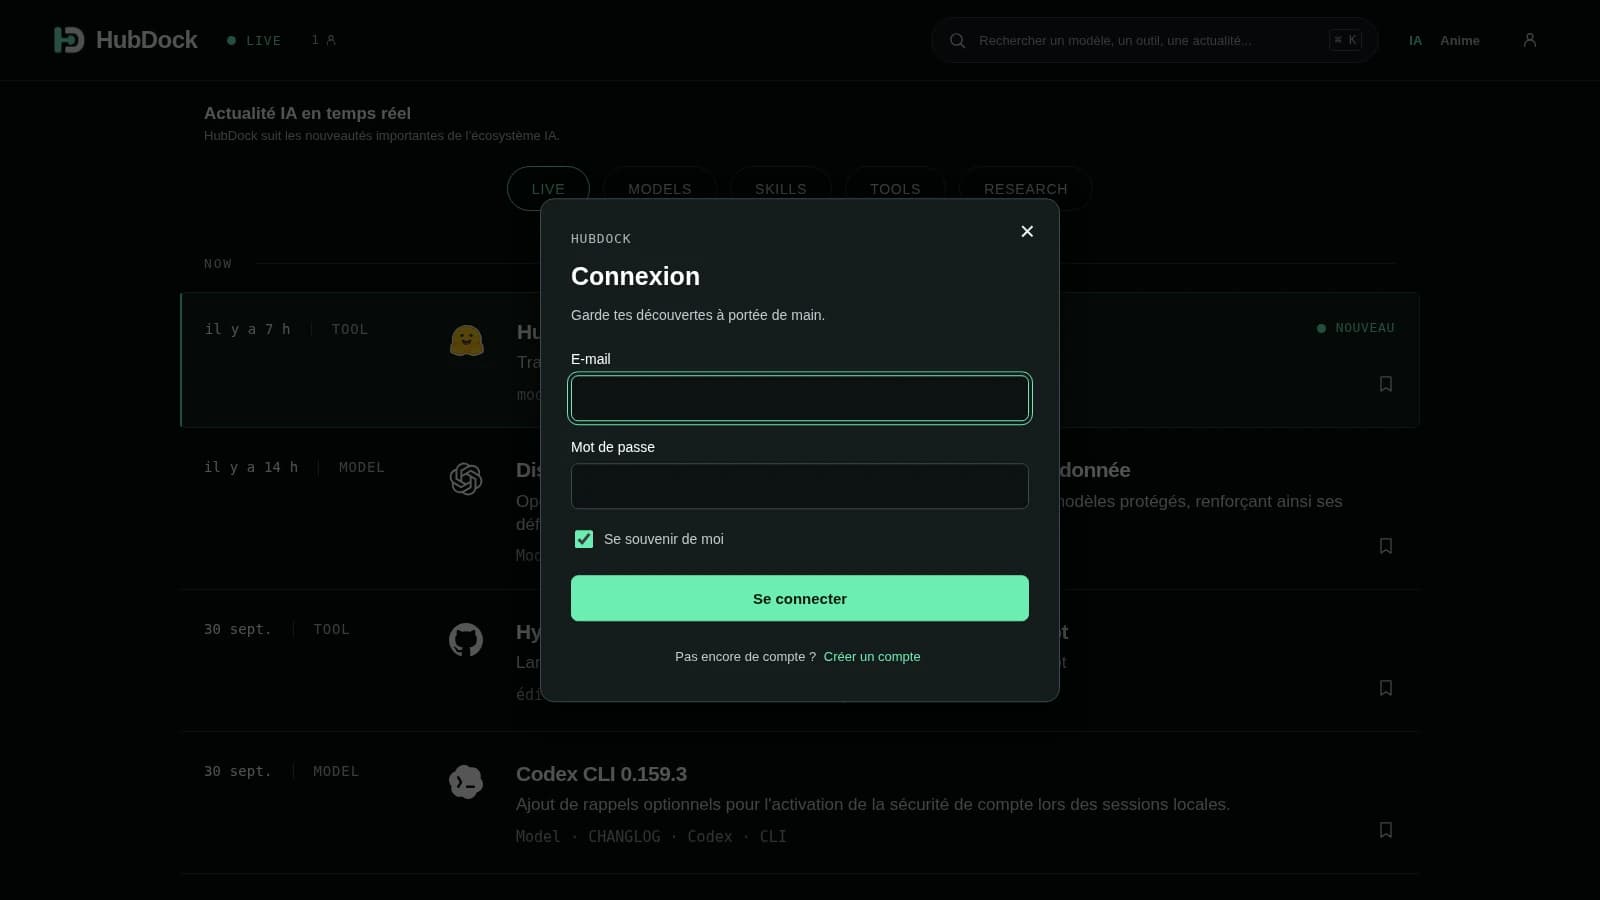Focus the Mot de passe field
This screenshot has height=900, width=1600.
coord(799,486)
